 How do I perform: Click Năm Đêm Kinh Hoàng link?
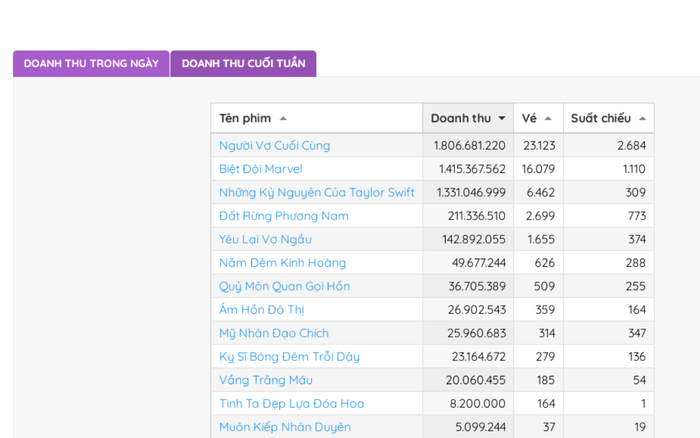tap(282, 263)
